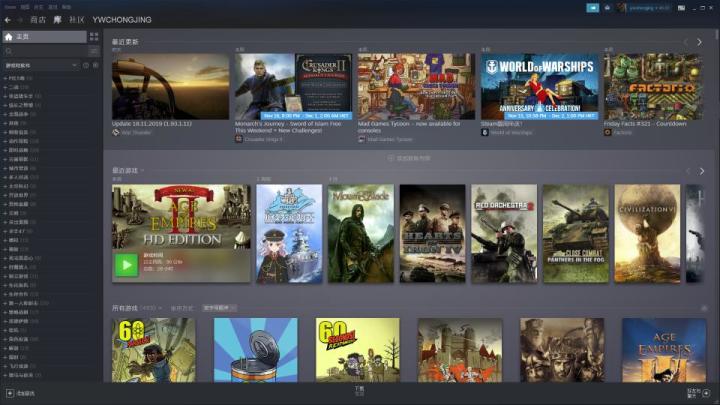Go back with the left arrow
The height and width of the screenshot is (405, 720).
(8, 20)
